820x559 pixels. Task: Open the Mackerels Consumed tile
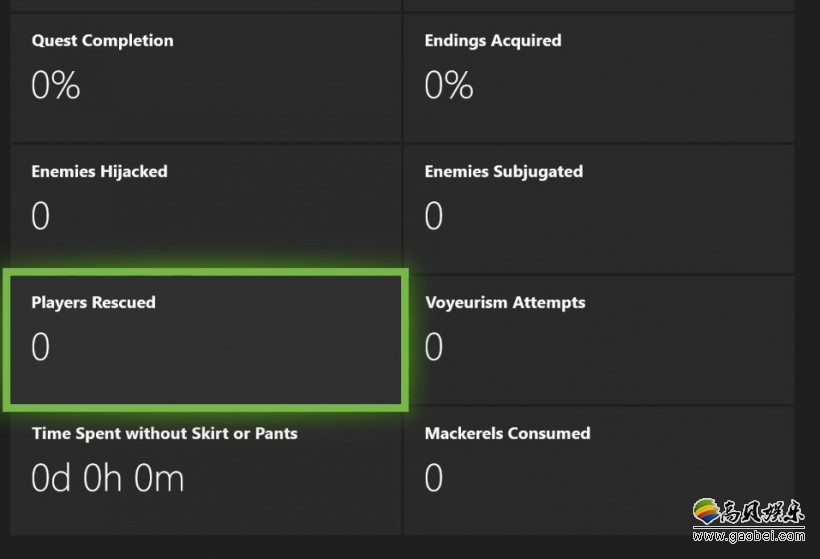599,471
